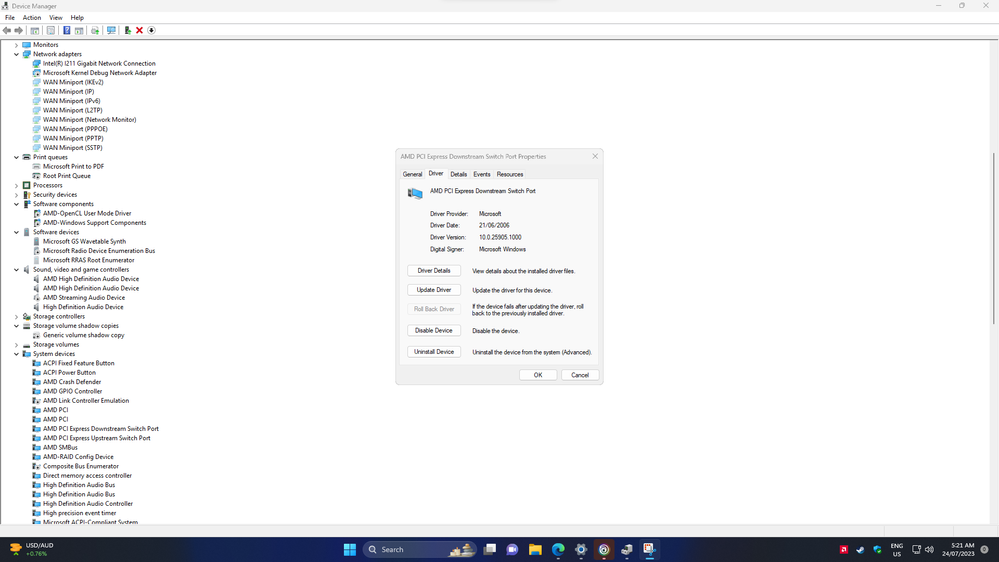Screen dimensions: 999x562
Task: Expand the Processors category
Action: point(17,185)
